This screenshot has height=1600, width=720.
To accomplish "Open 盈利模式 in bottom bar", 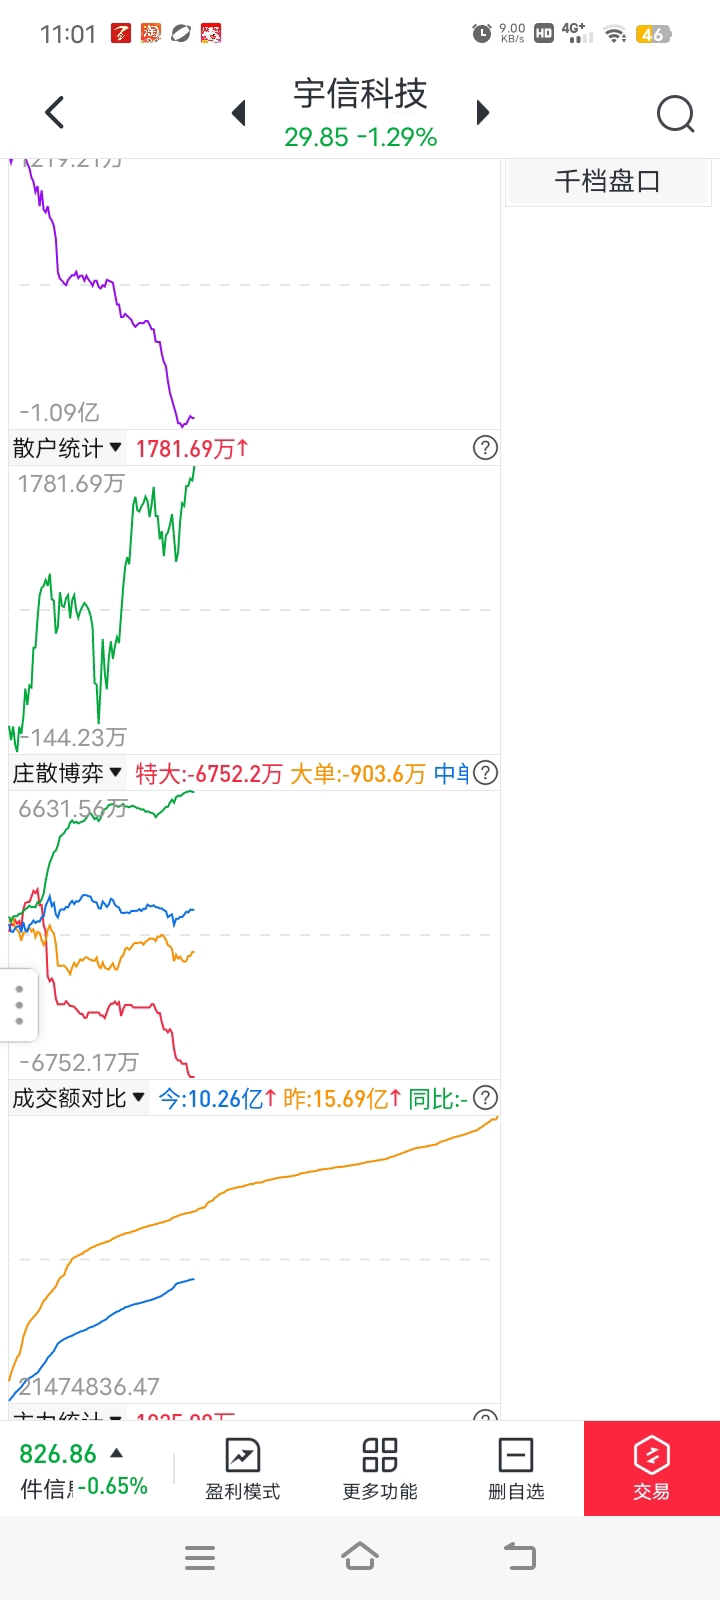I will pos(243,1469).
